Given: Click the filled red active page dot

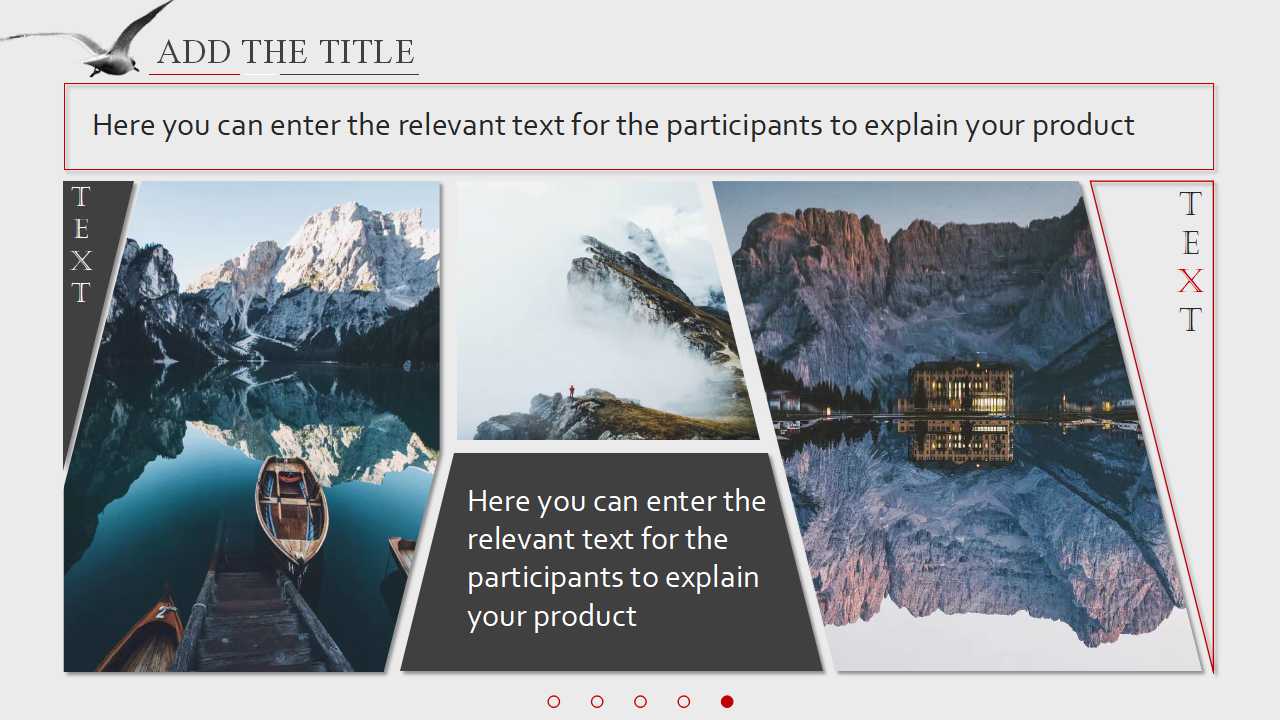Looking at the screenshot, I should click(727, 702).
